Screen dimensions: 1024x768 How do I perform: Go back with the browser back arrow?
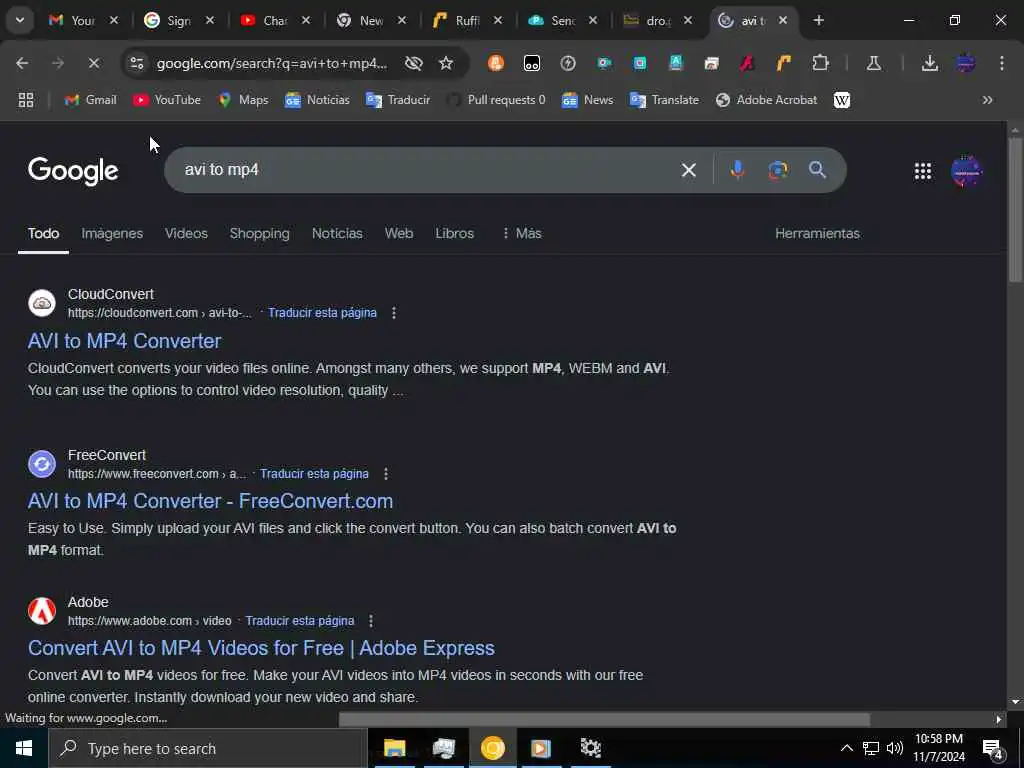click(x=22, y=63)
